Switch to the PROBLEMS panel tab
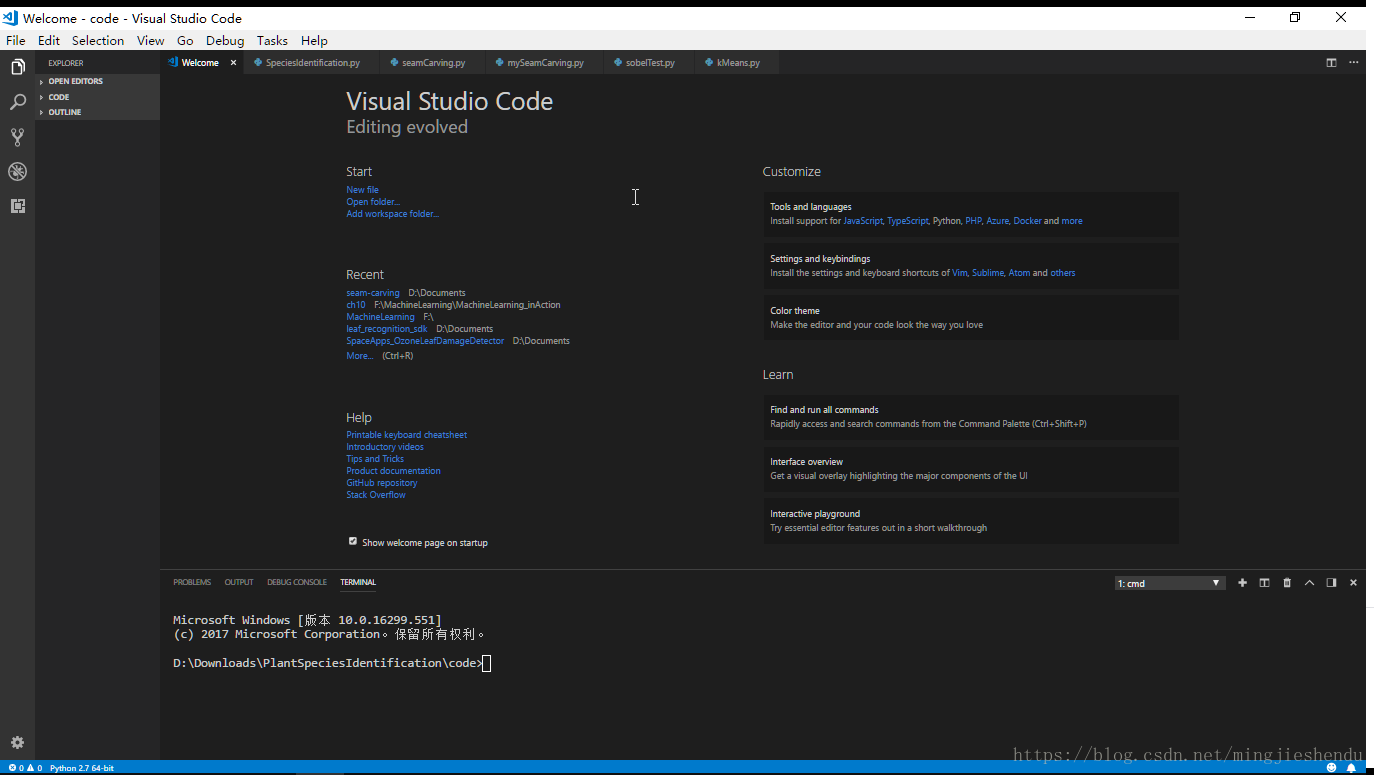The height and width of the screenshot is (775, 1374). 192,582
